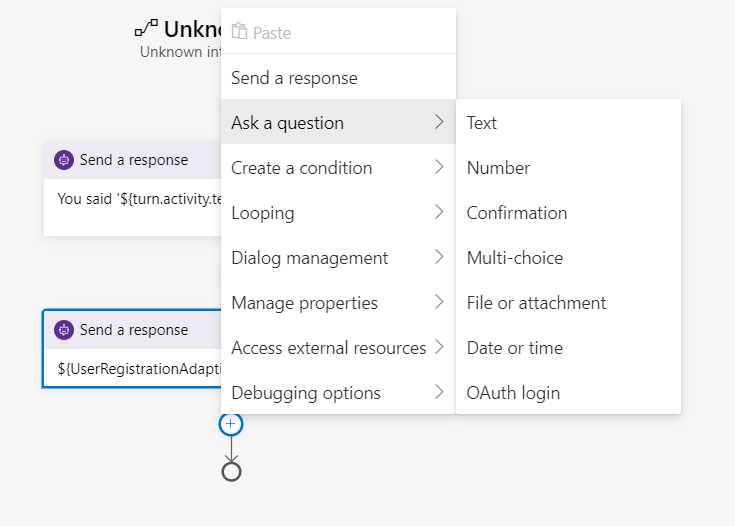Select Multi-choice question type
The image size is (735, 526).
(x=568, y=258)
